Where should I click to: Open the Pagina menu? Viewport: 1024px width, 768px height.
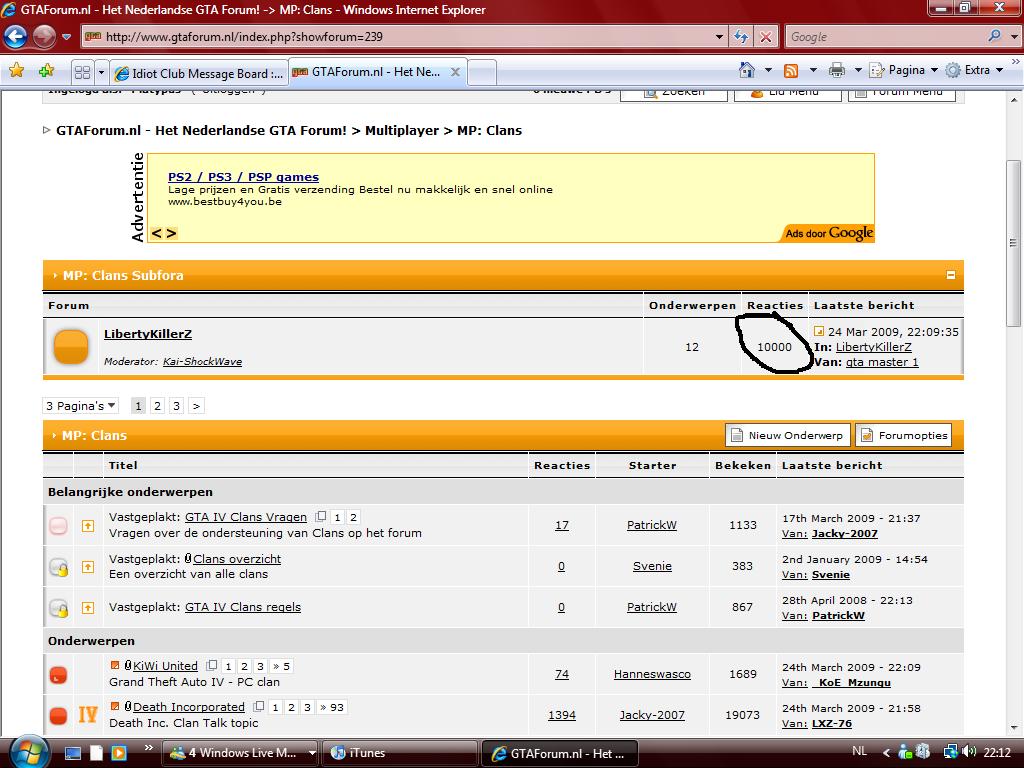pyautogui.click(x=904, y=70)
